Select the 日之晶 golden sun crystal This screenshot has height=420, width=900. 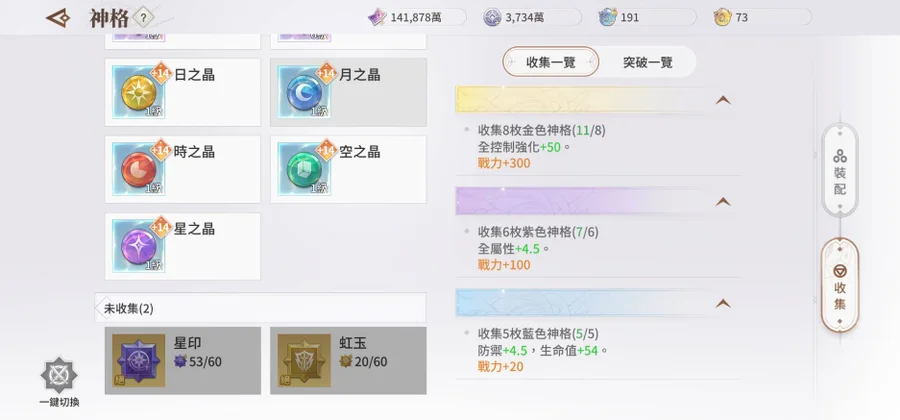point(139,92)
